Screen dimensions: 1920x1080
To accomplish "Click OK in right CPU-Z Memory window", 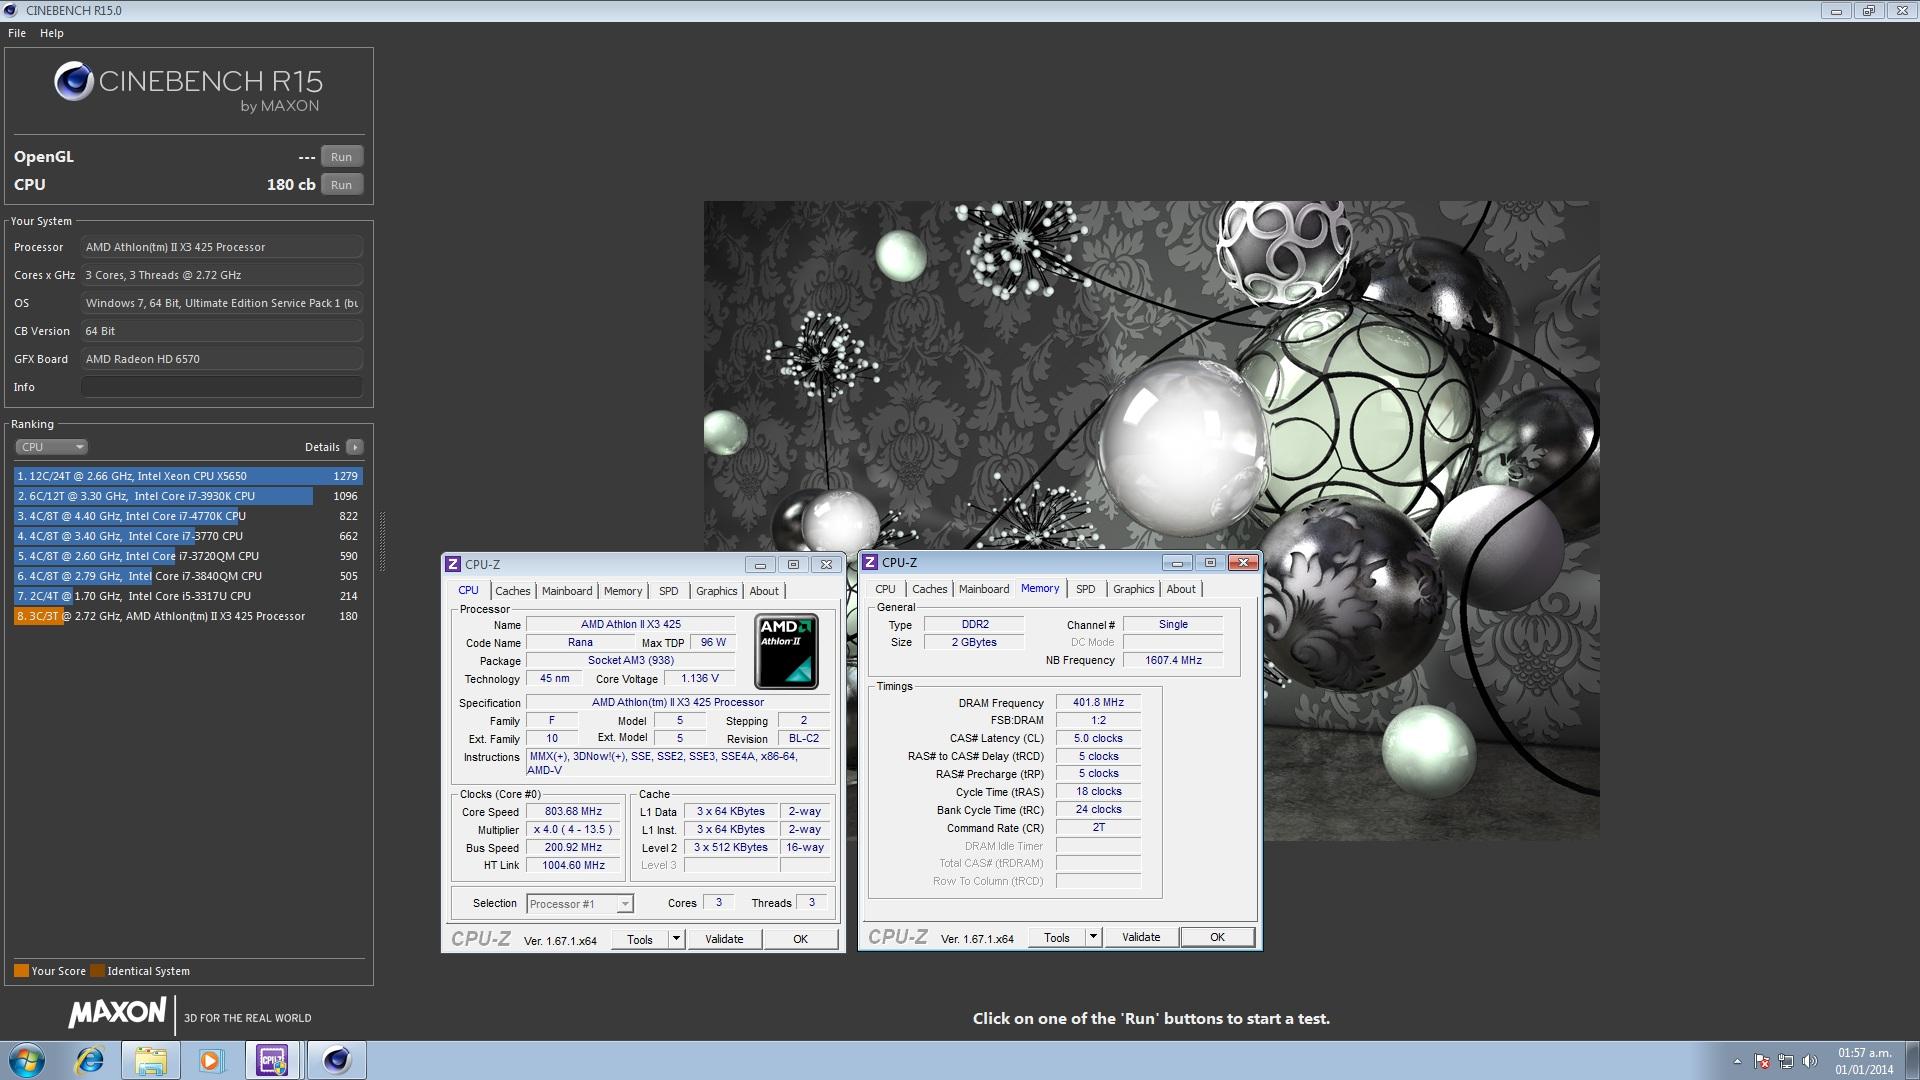I will click(x=1218, y=937).
